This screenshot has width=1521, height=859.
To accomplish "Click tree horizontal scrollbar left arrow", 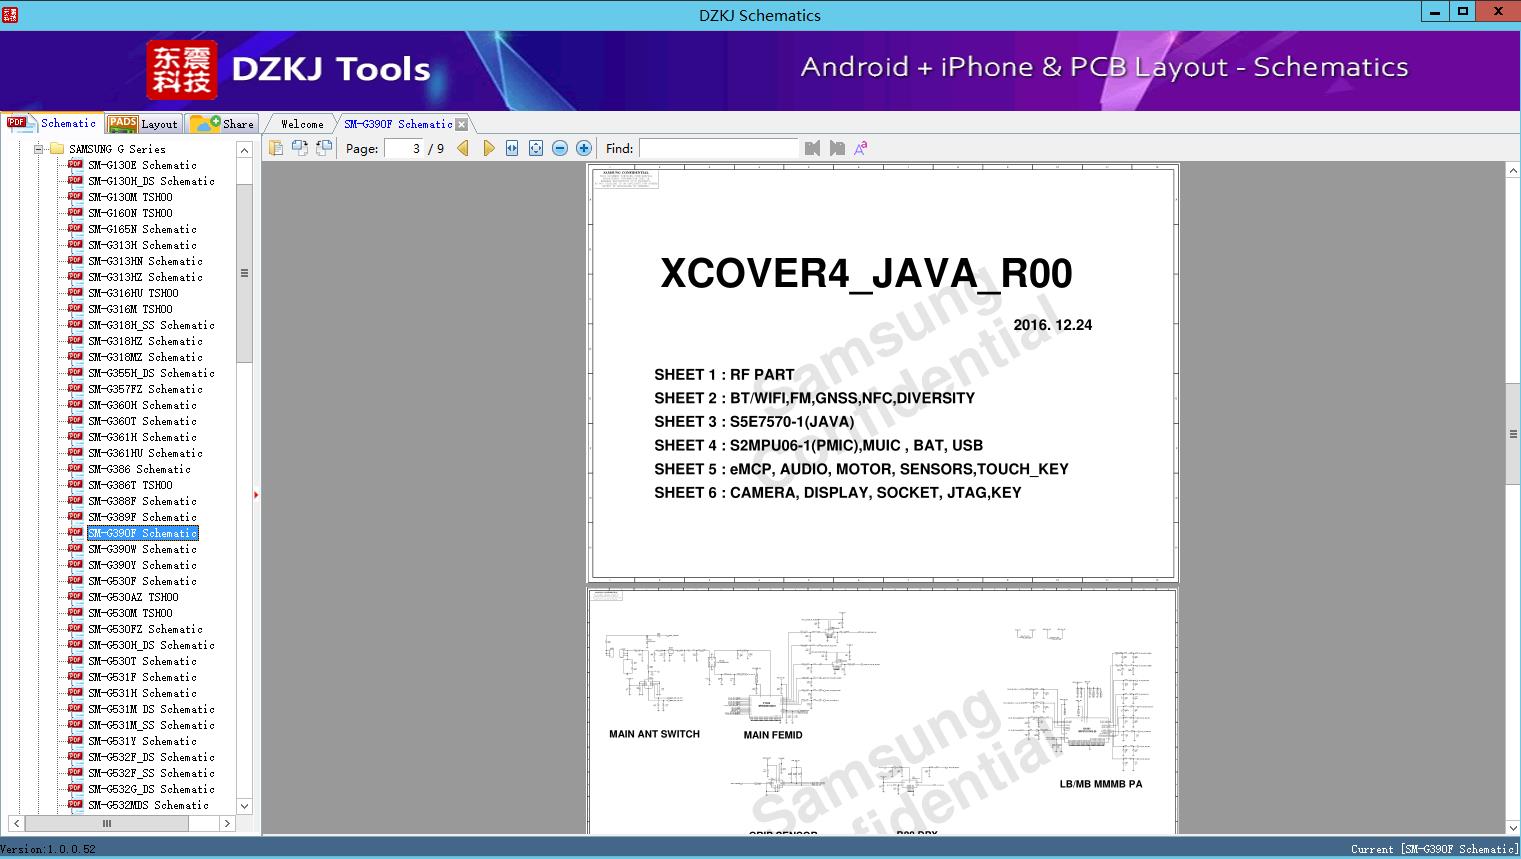I will coord(14,823).
